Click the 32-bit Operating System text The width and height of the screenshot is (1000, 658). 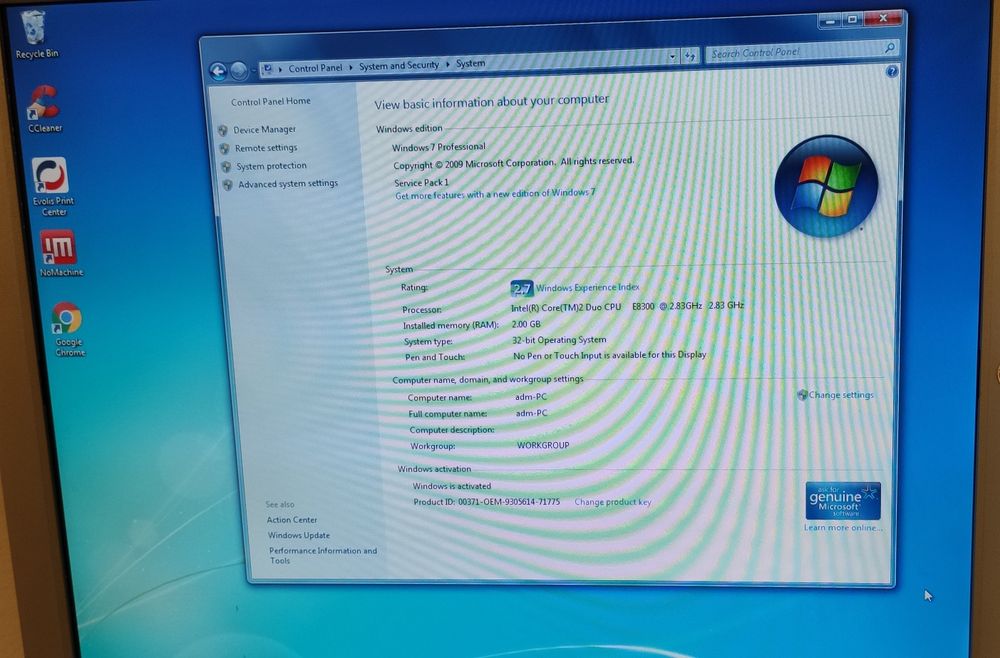(559, 340)
